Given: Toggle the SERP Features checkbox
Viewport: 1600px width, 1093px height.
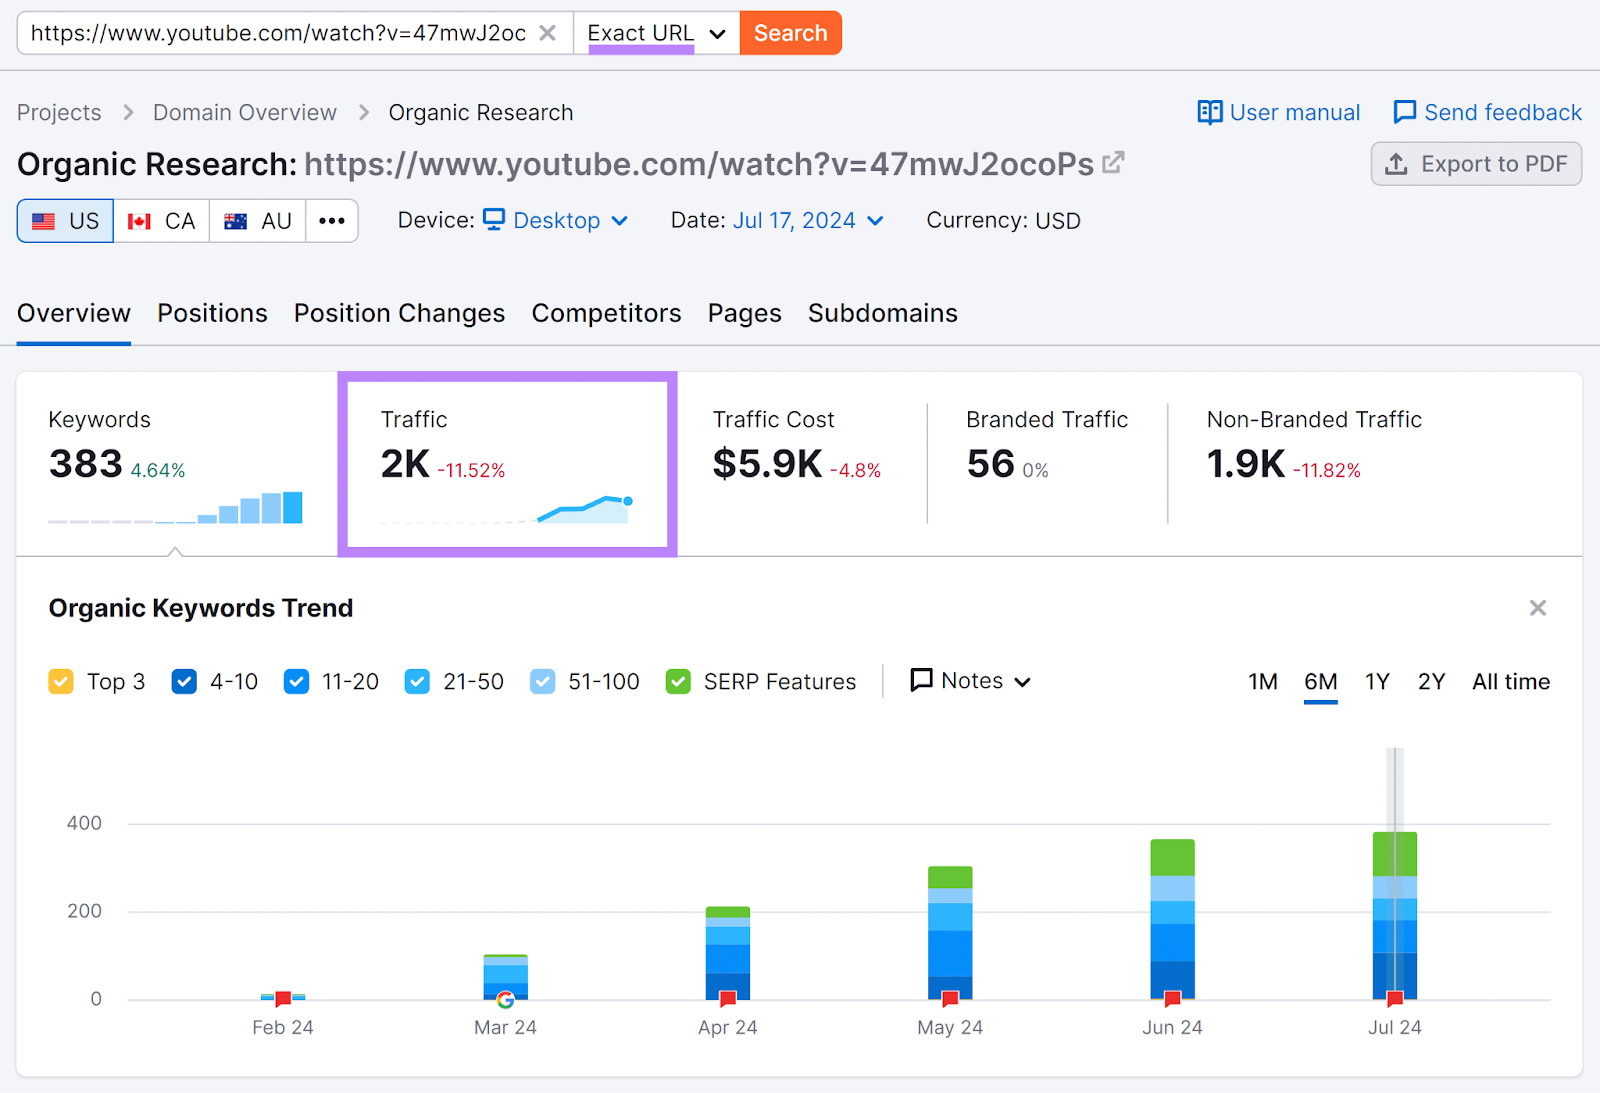Looking at the screenshot, I should click(x=678, y=682).
